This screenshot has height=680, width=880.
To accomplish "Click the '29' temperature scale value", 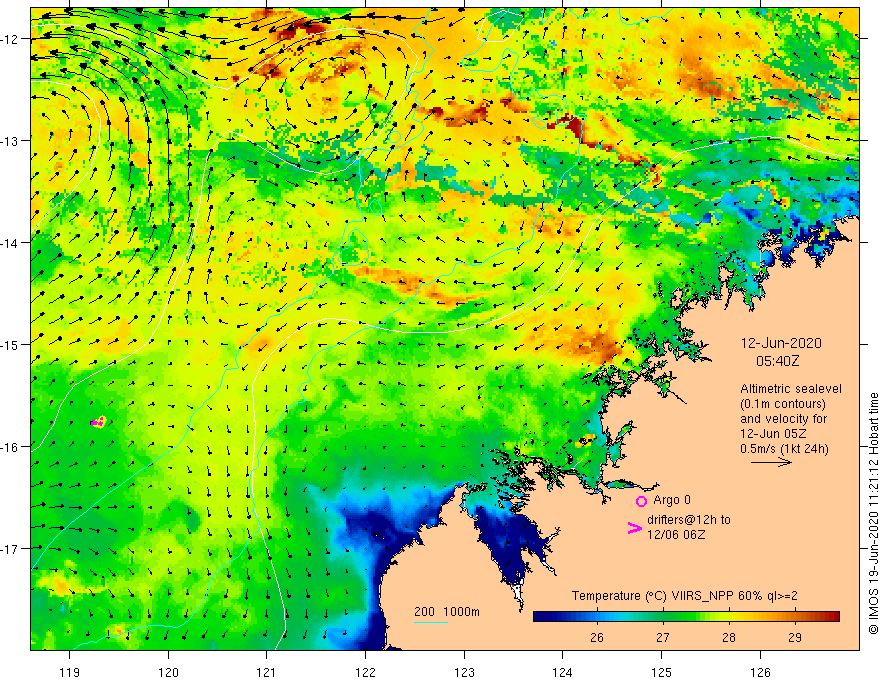I will 795,637.
